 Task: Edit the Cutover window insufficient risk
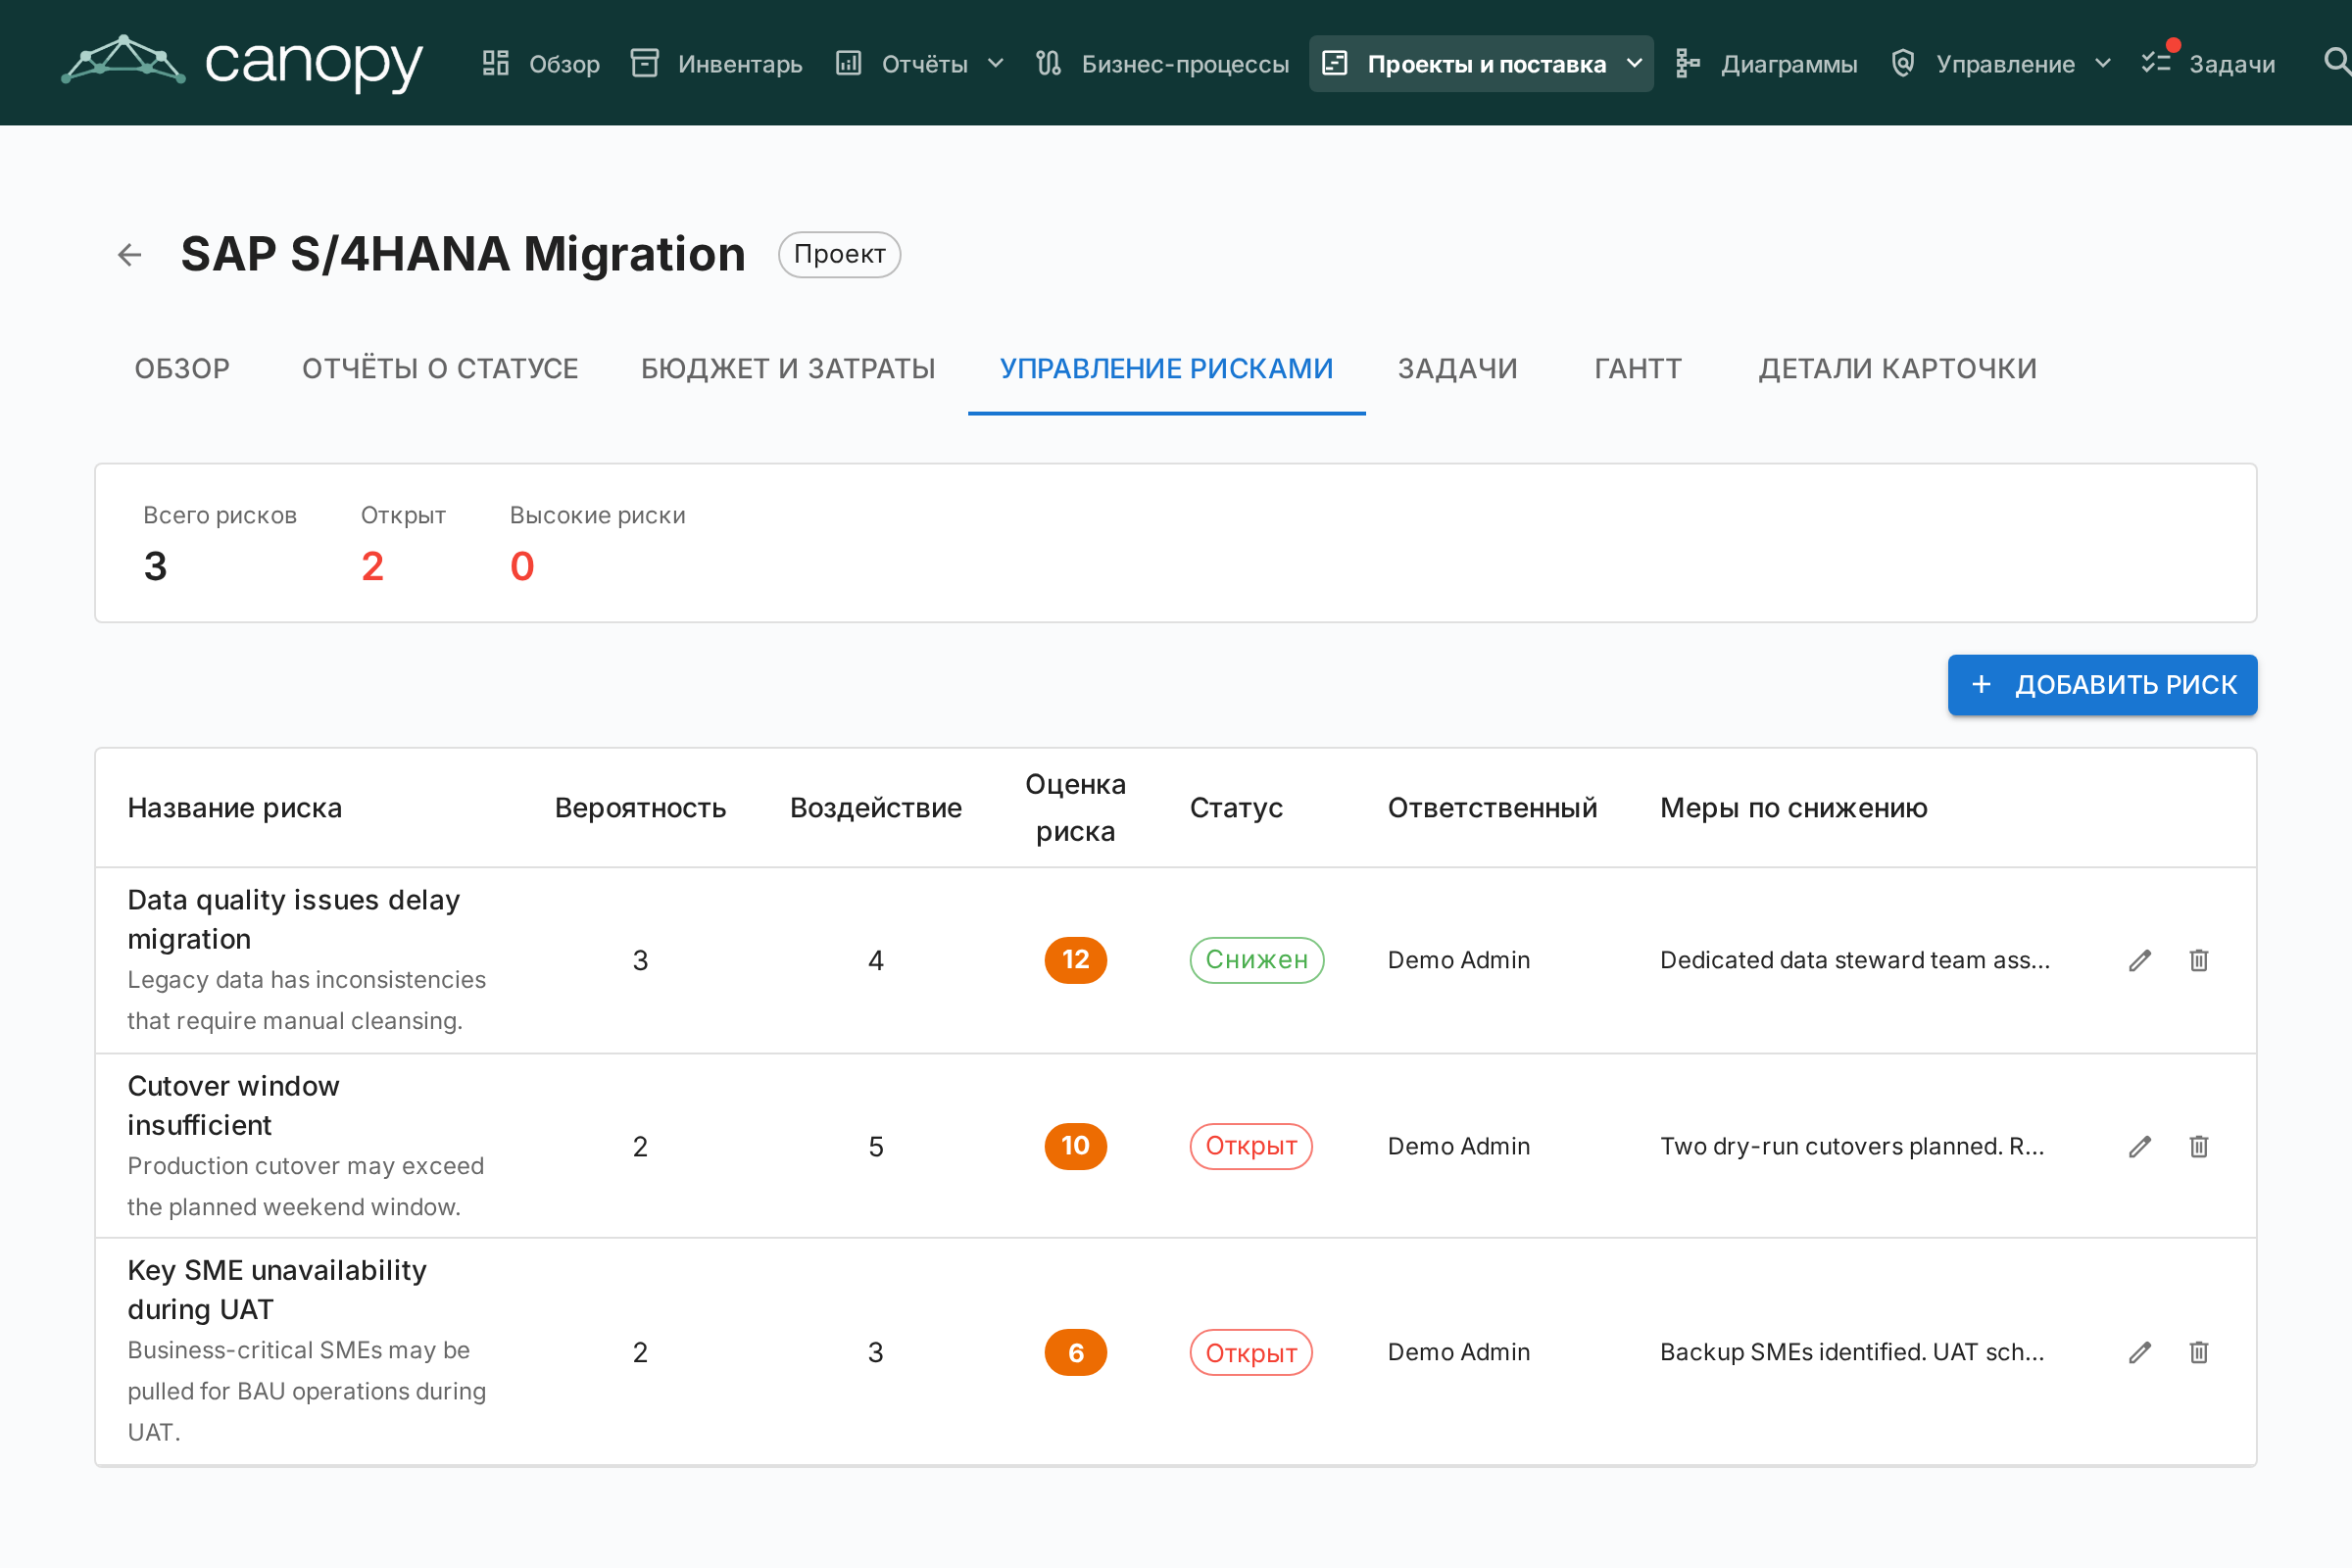pyautogui.click(x=2140, y=1146)
